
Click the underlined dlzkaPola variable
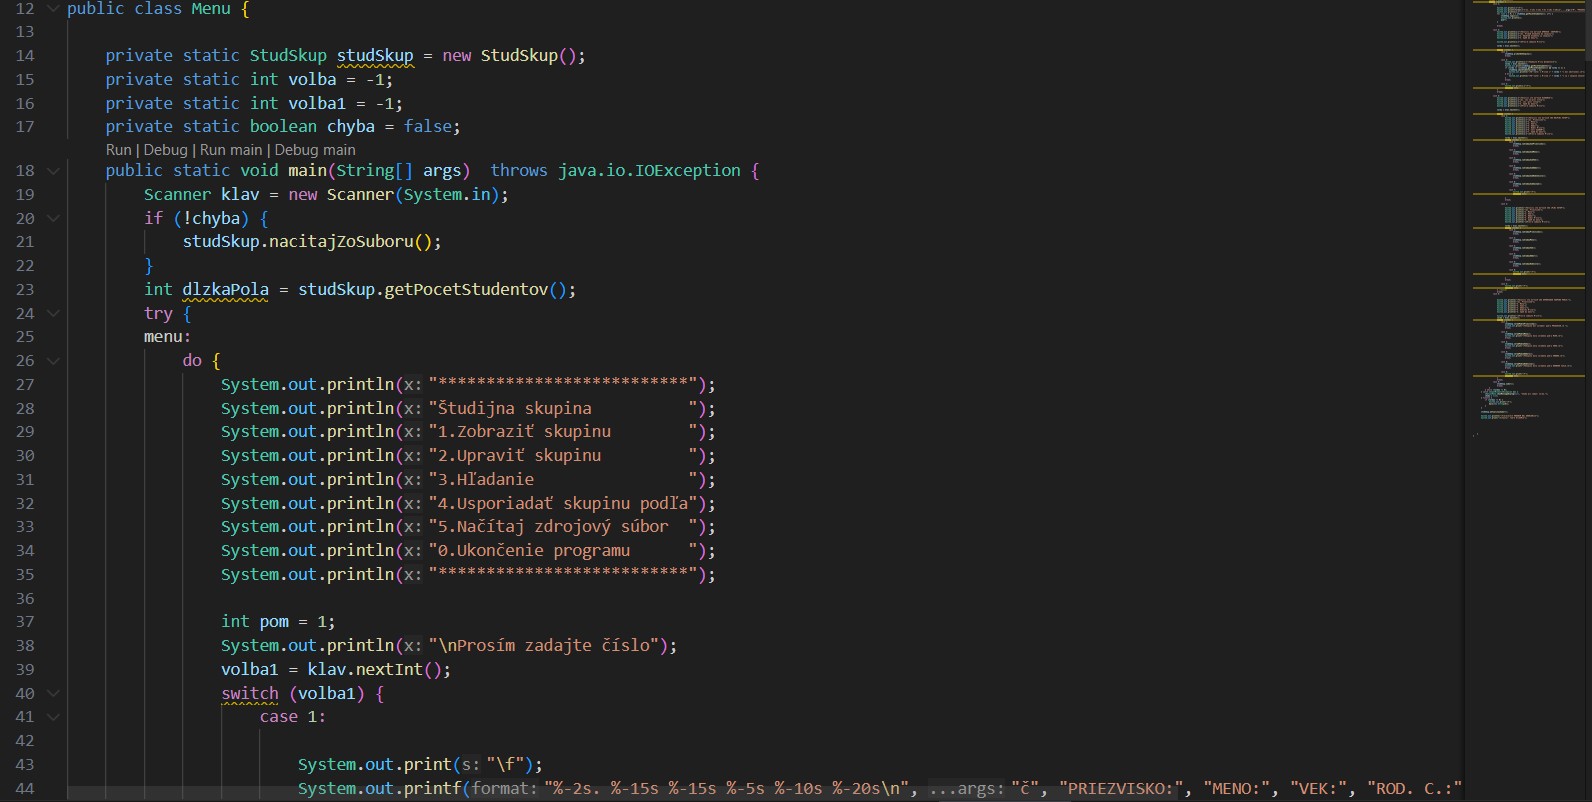click(225, 290)
